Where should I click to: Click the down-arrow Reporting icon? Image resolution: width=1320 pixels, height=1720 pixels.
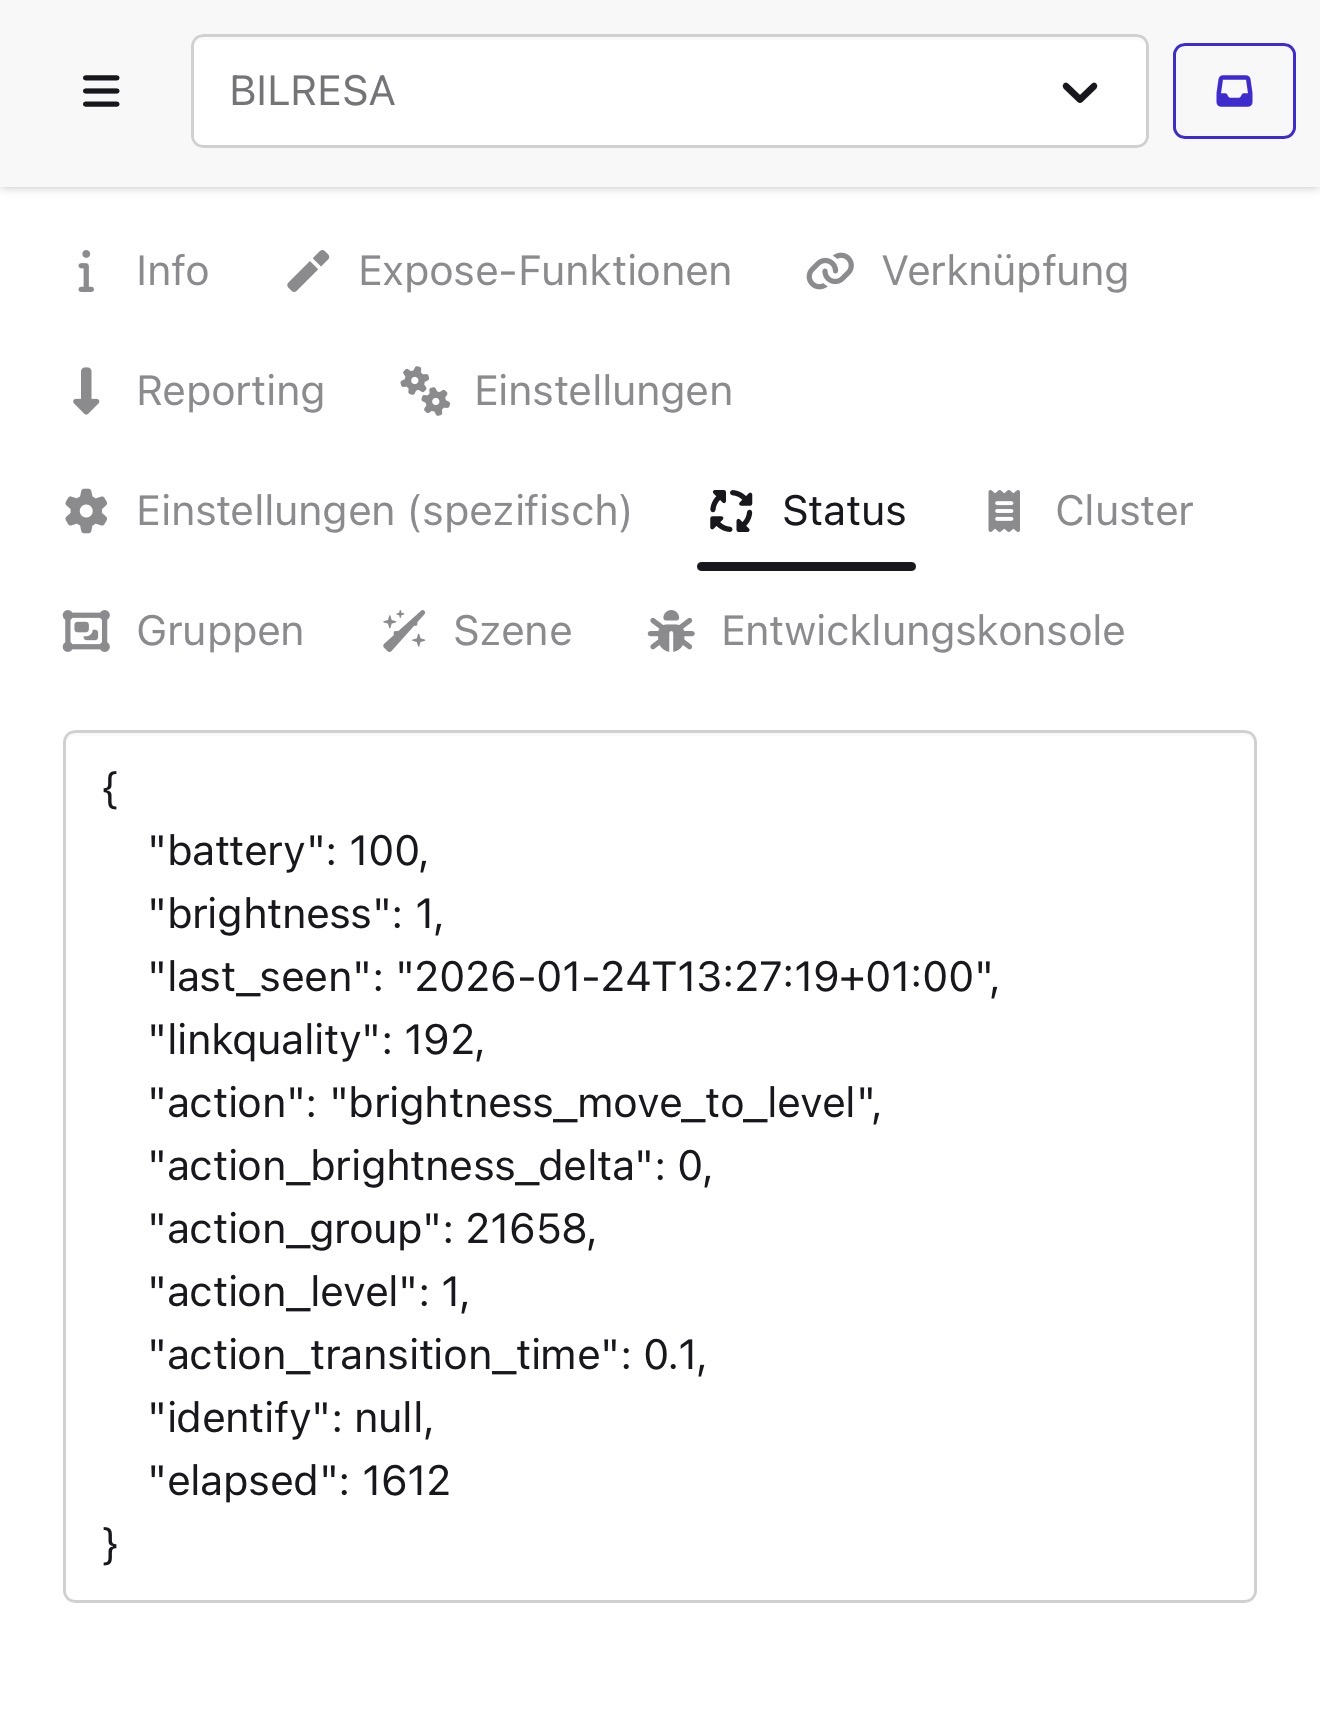coord(87,391)
